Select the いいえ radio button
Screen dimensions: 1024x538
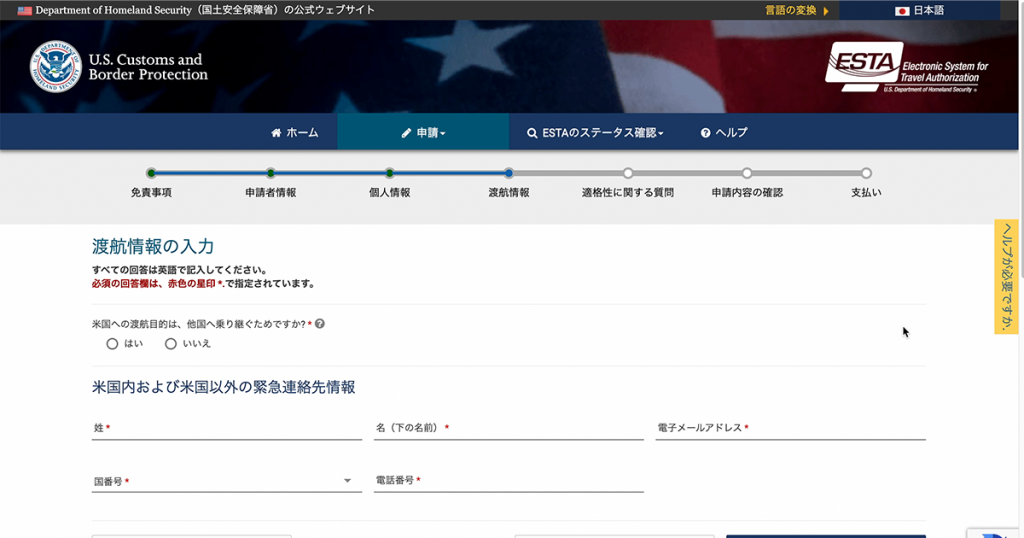tap(170, 344)
